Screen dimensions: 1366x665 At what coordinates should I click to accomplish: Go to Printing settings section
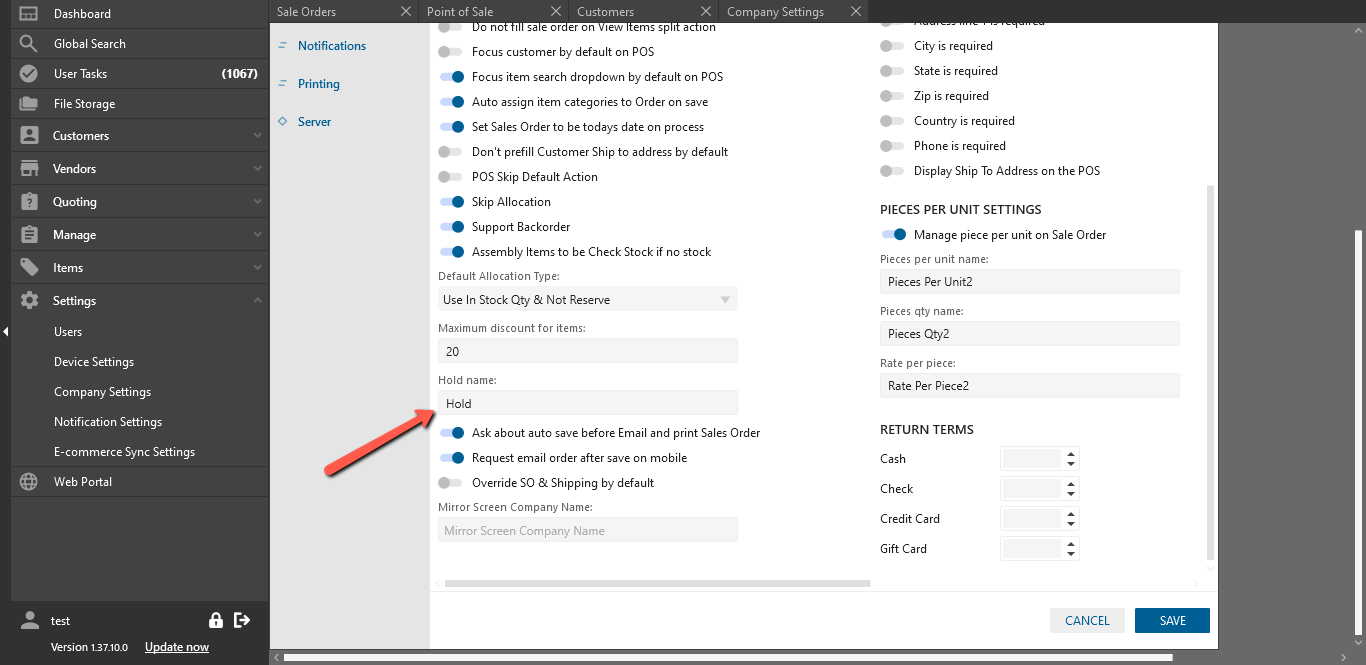[x=319, y=84]
